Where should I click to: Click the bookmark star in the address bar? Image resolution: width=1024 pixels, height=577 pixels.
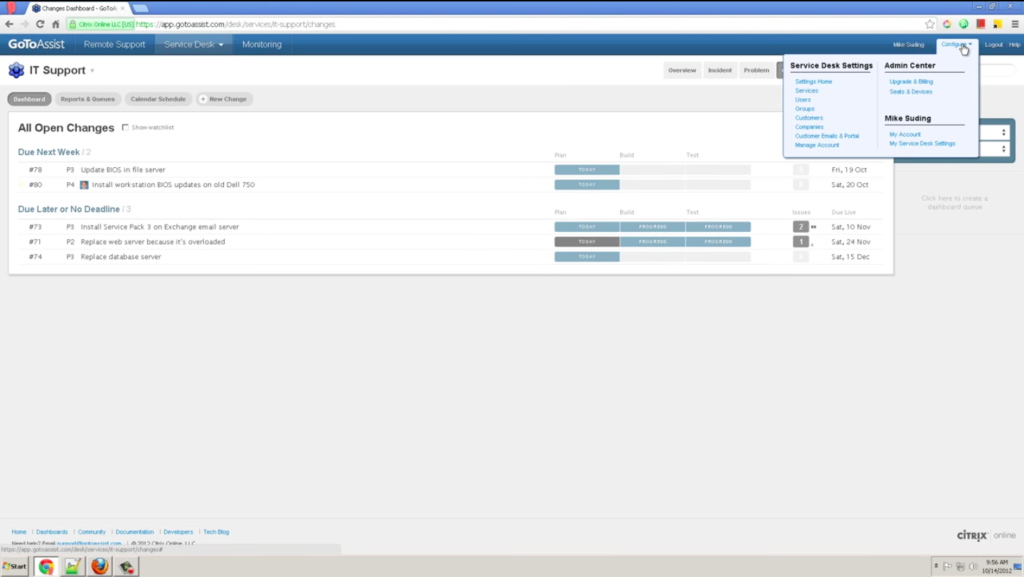click(x=931, y=25)
